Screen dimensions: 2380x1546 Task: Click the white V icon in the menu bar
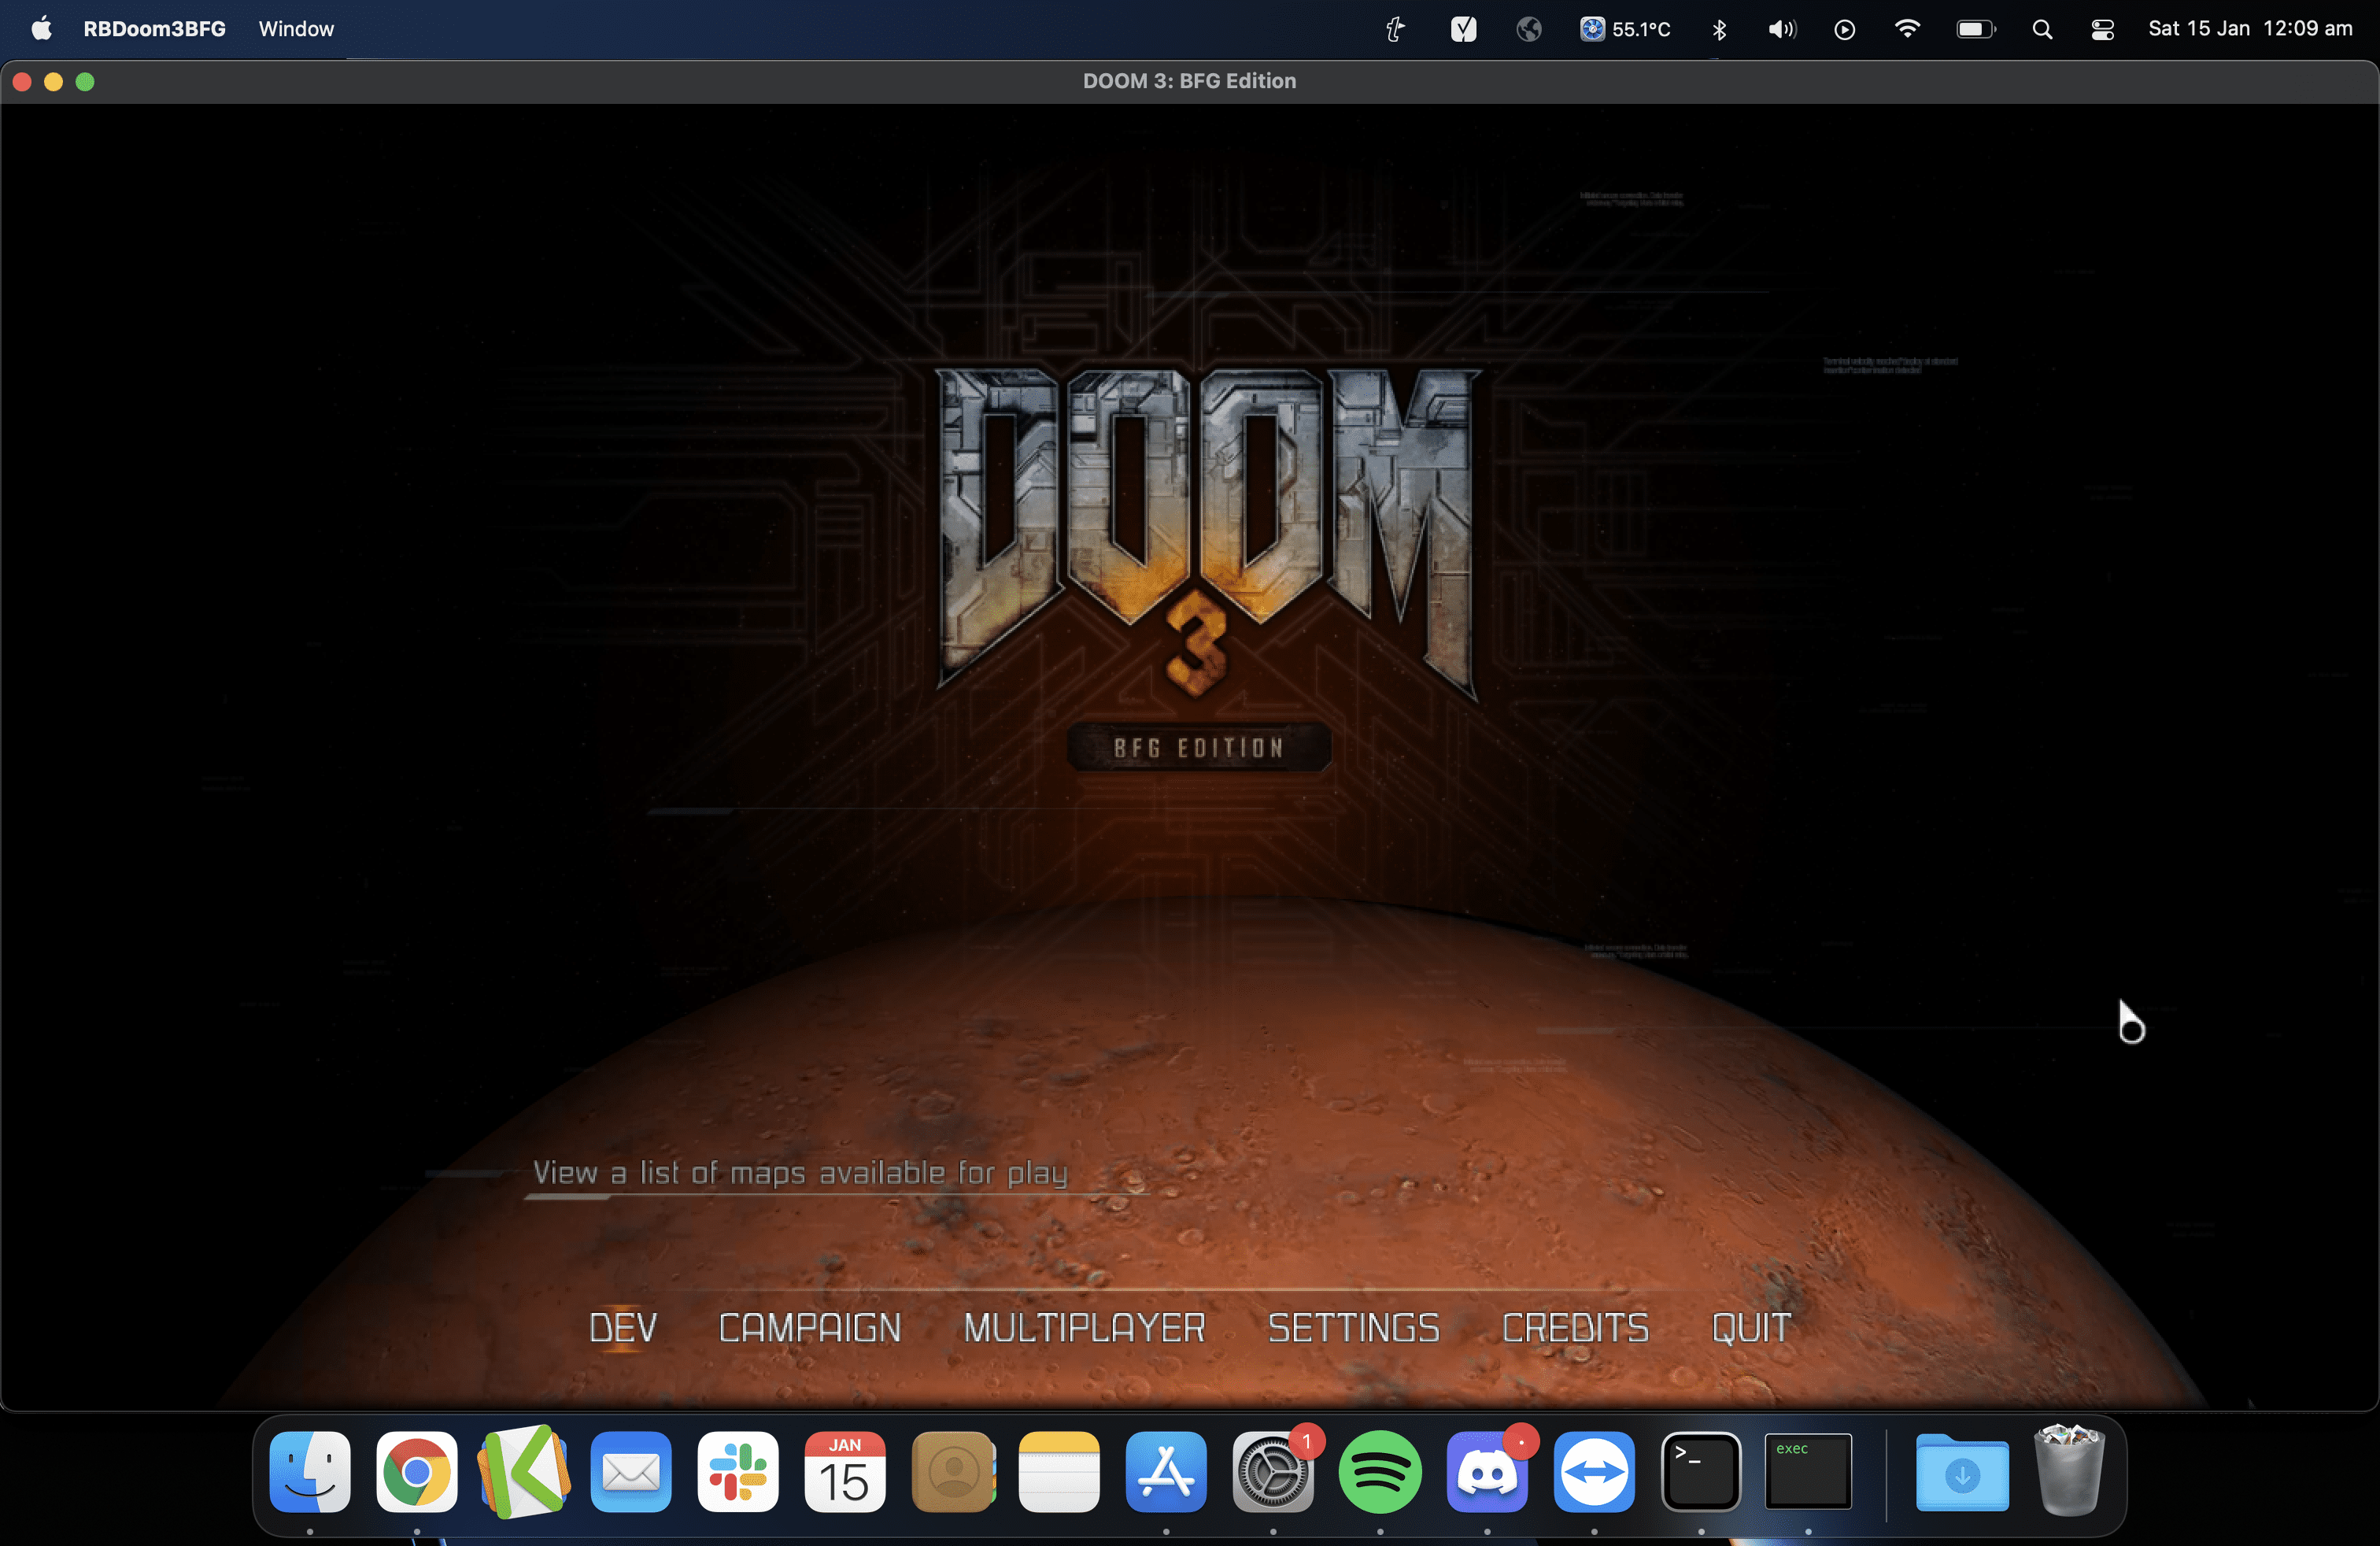tap(1463, 29)
